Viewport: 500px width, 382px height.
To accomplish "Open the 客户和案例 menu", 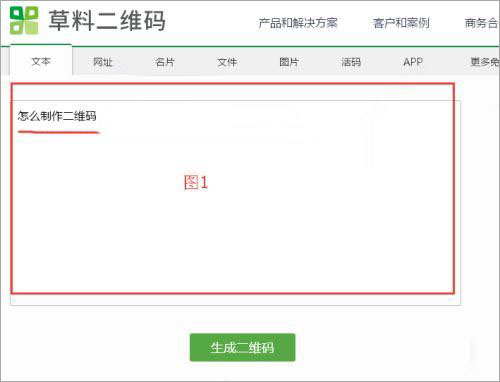I will [401, 23].
